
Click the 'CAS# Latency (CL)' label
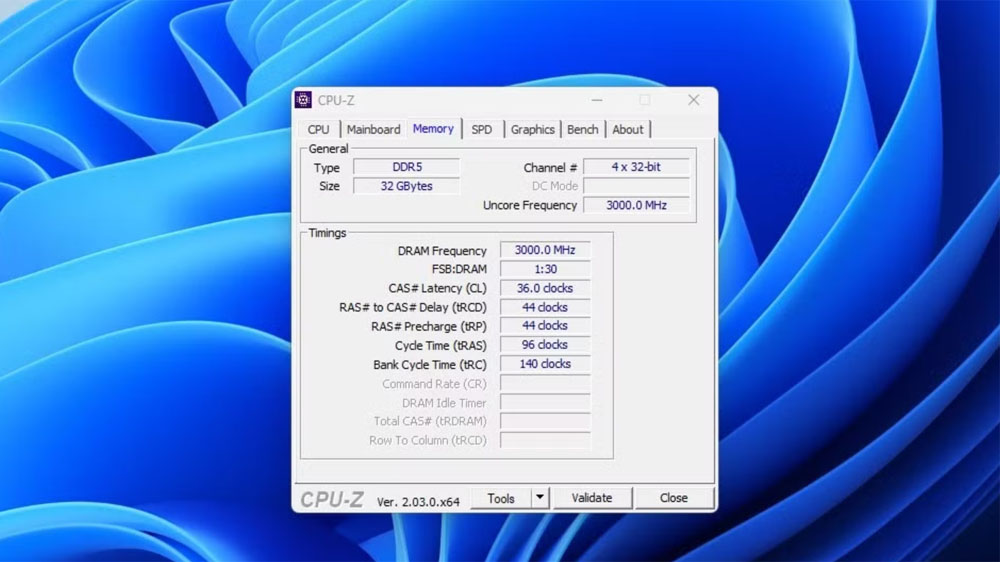point(438,288)
